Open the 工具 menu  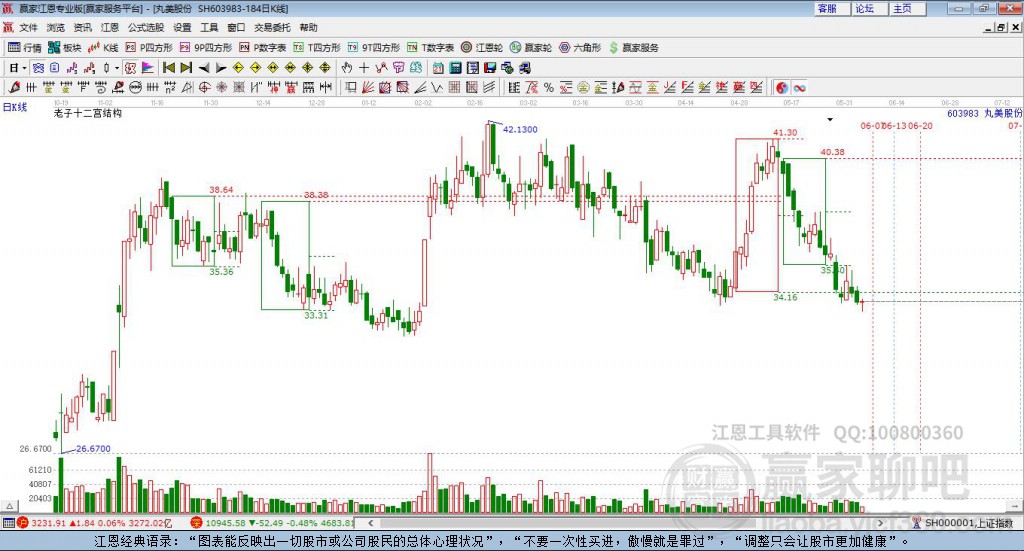pyautogui.click(x=209, y=27)
